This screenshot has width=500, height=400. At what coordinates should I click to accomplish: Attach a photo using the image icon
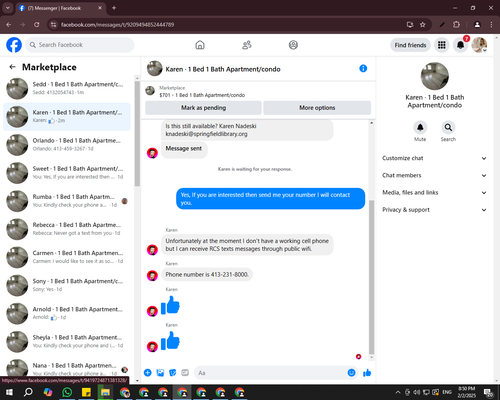[x=160, y=373]
